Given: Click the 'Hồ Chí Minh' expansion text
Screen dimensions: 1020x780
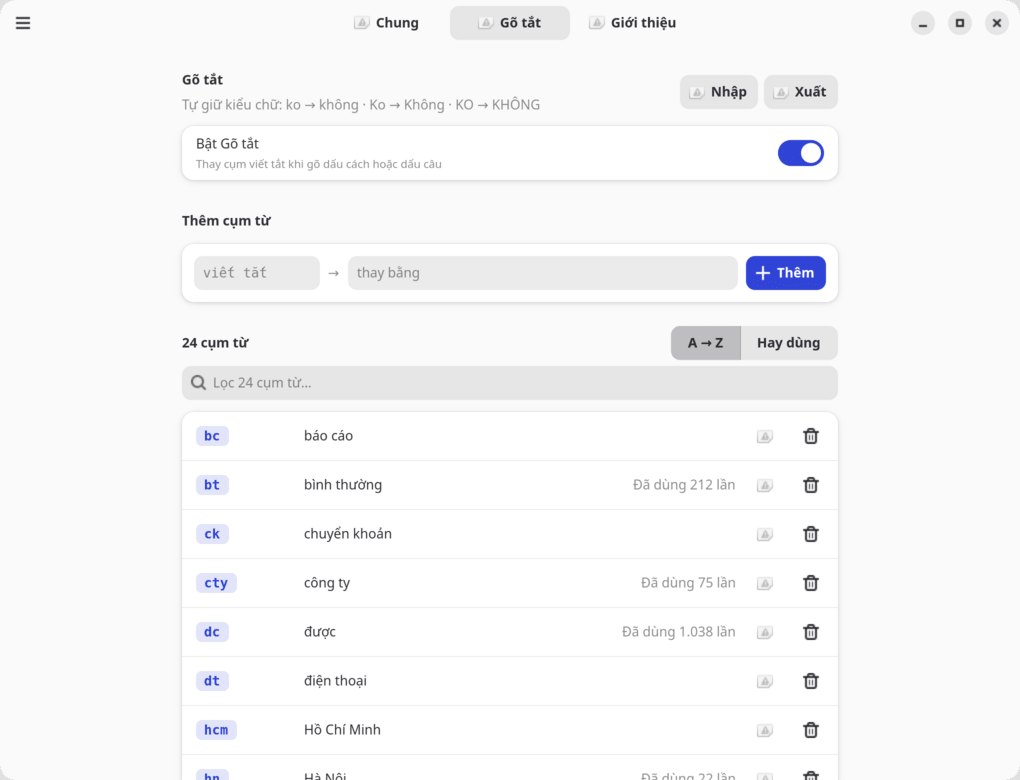Looking at the screenshot, I should (x=342, y=730).
